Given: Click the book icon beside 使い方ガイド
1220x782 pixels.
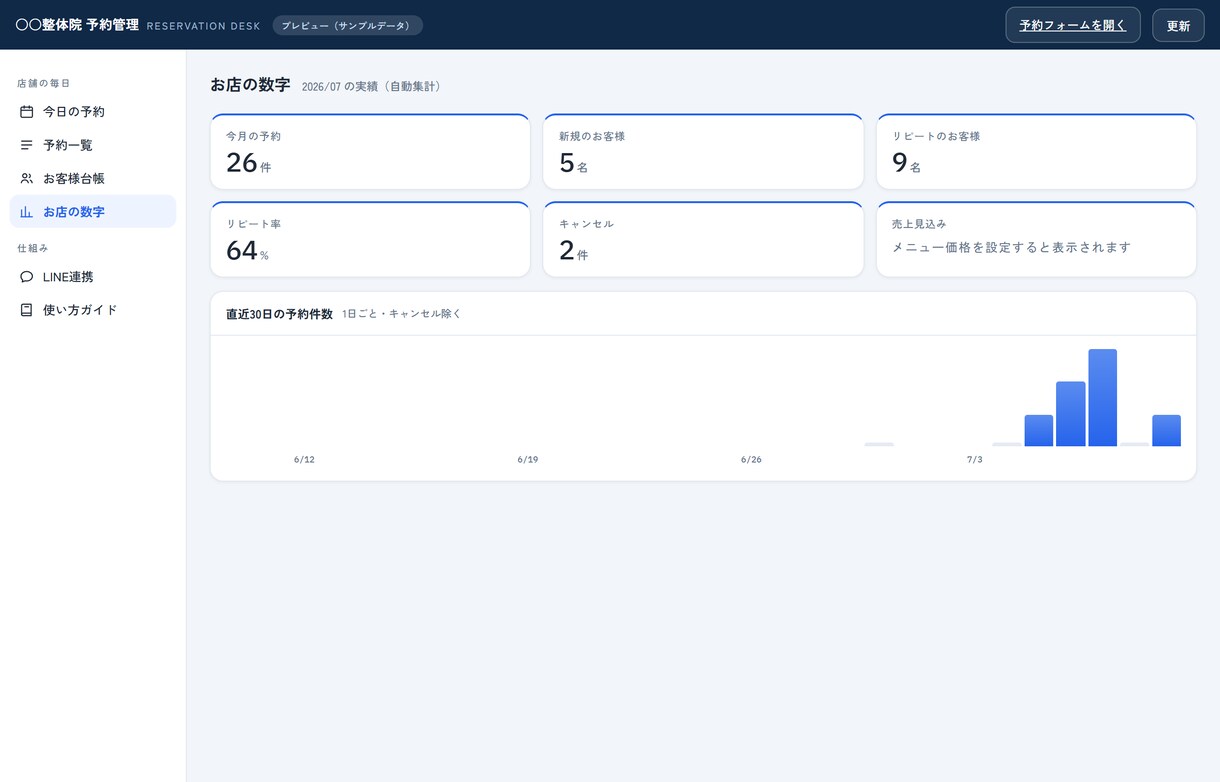Looking at the screenshot, I should (x=27, y=310).
